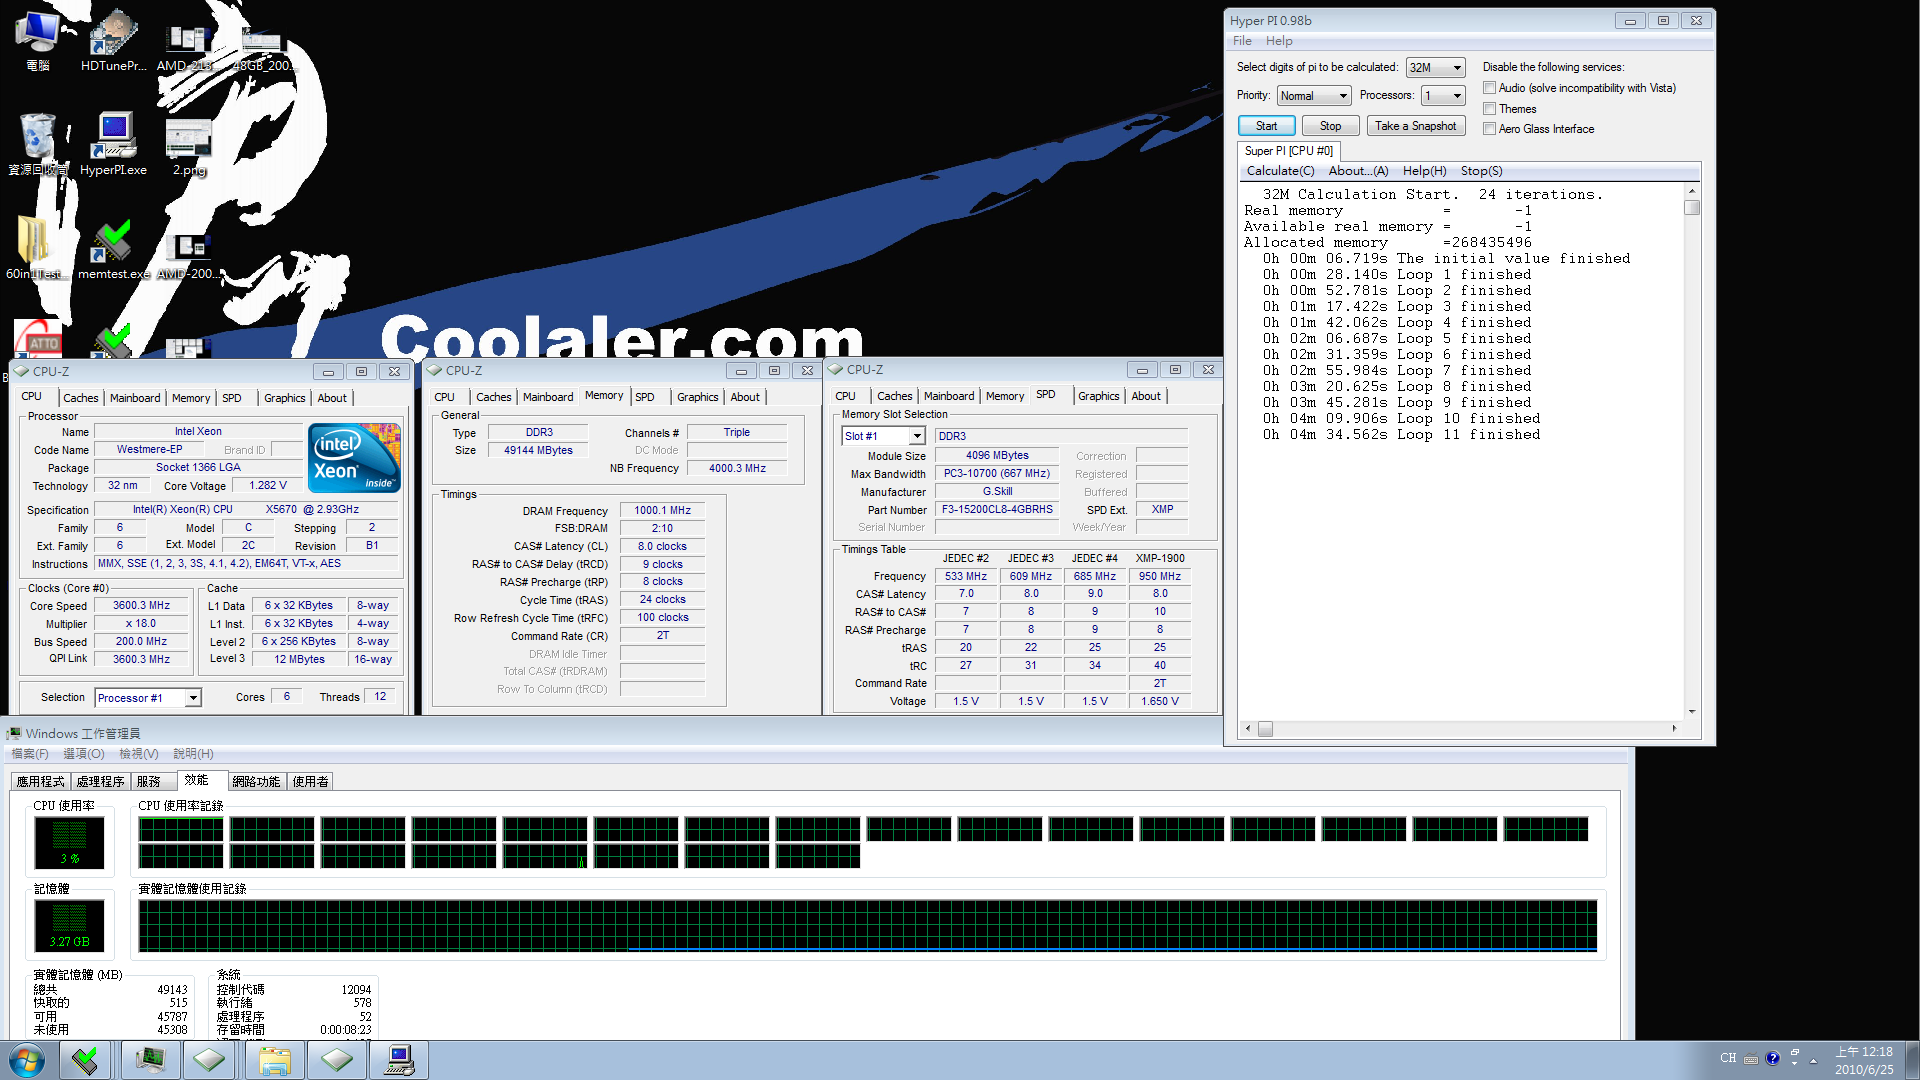Open the second CPU-Z taskbar button

337,1060
